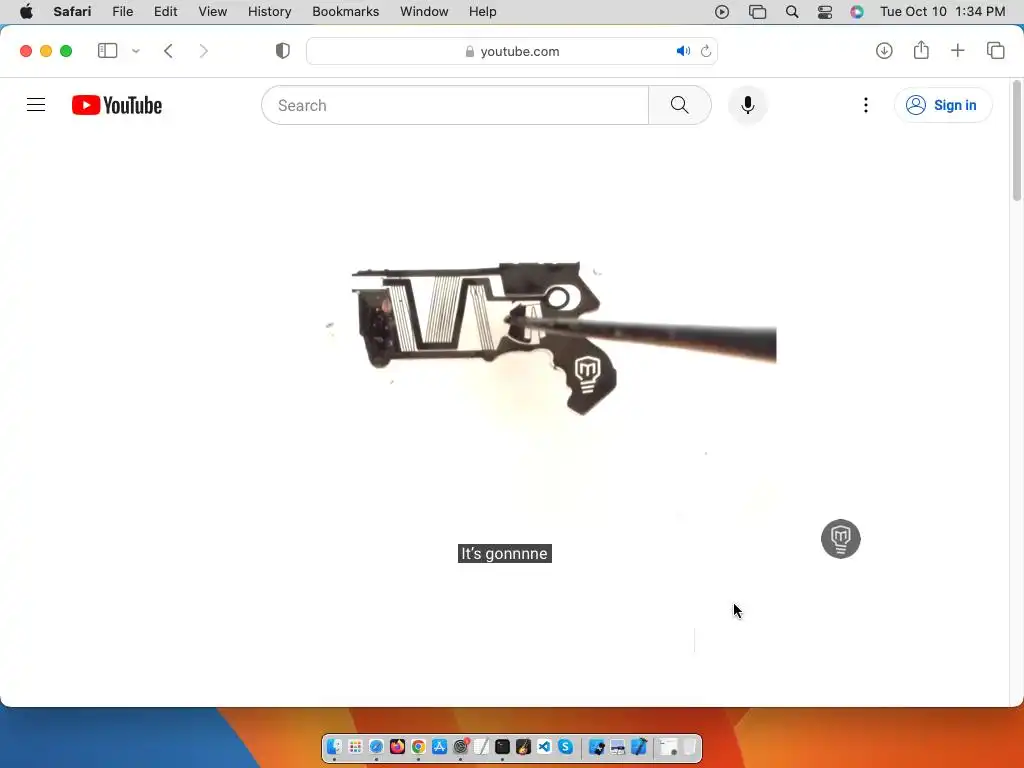Click the screen mirroring menu bar icon
The height and width of the screenshot is (768, 1024).
click(x=758, y=12)
